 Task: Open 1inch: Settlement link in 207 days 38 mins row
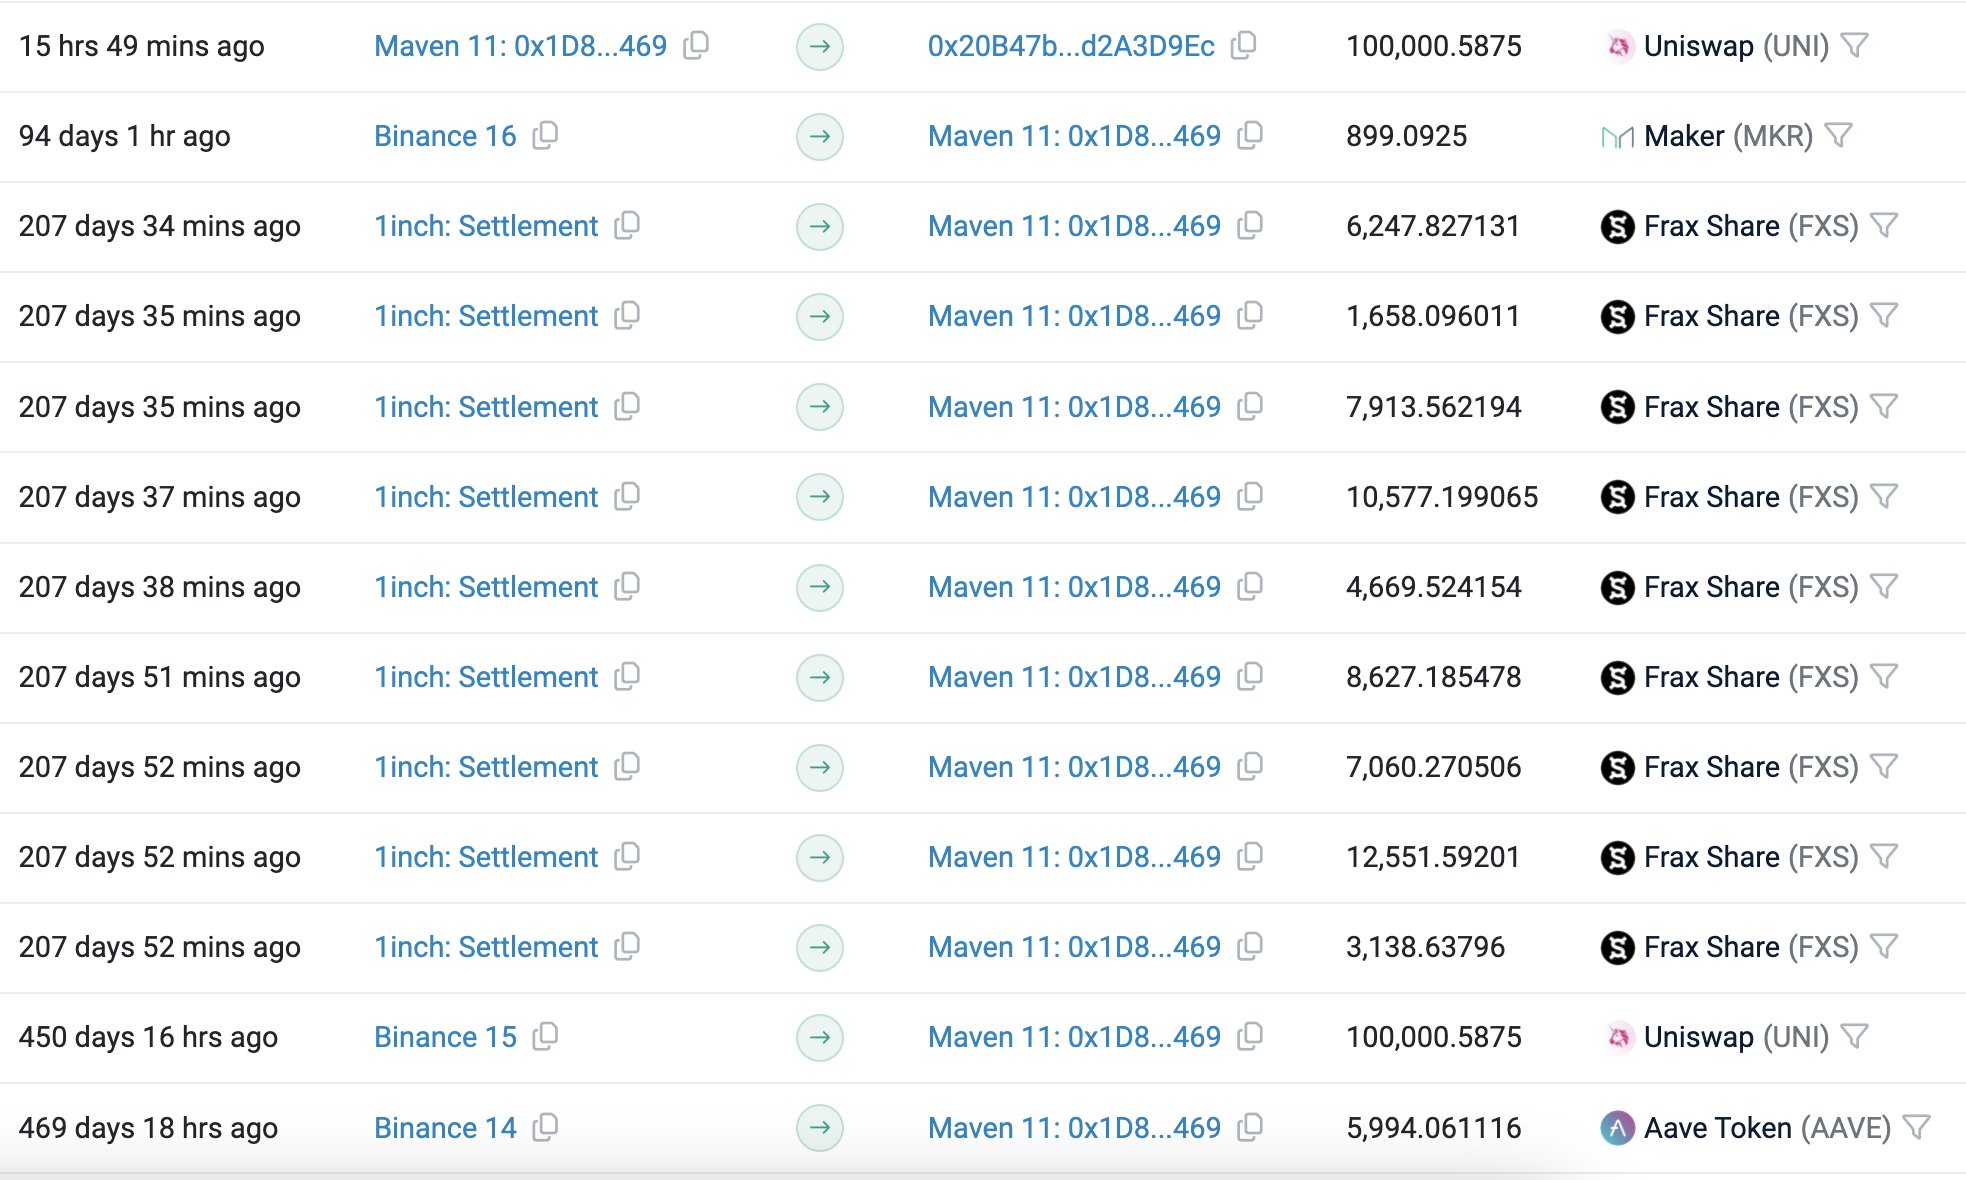486,587
